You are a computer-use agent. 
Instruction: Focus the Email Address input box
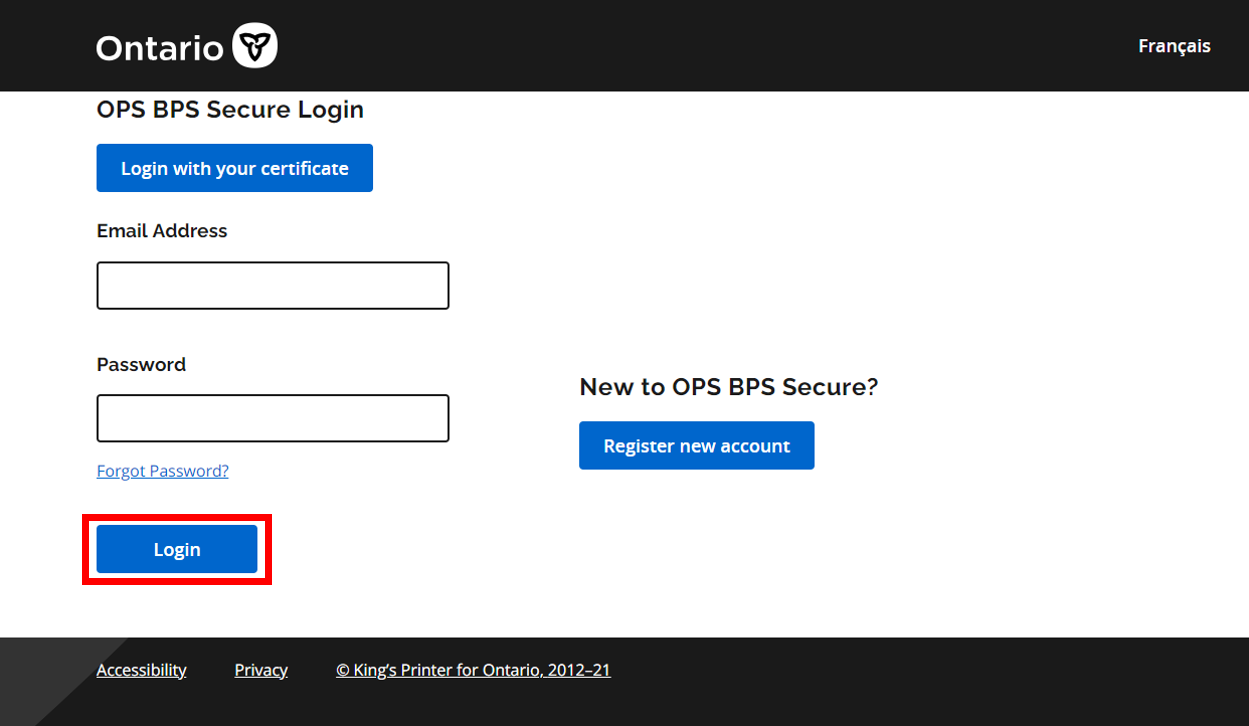(272, 286)
